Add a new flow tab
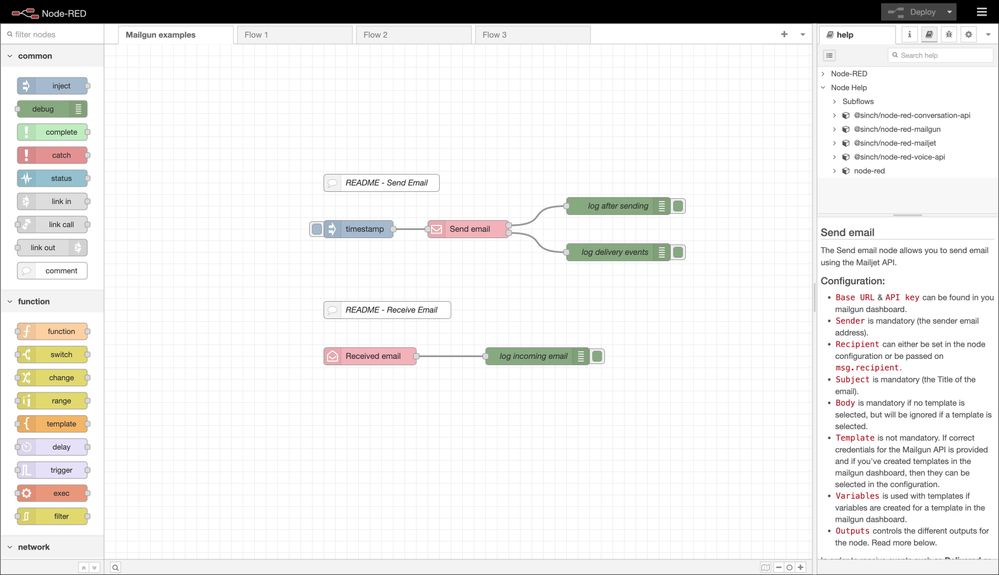Viewport: 999px width, 575px height. click(784, 34)
